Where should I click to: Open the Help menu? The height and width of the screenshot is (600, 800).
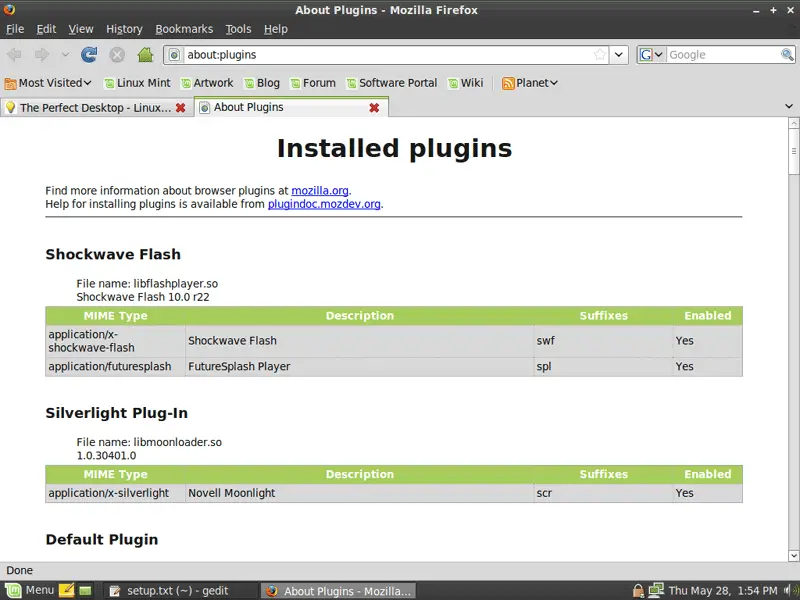(x=276, y=29)
